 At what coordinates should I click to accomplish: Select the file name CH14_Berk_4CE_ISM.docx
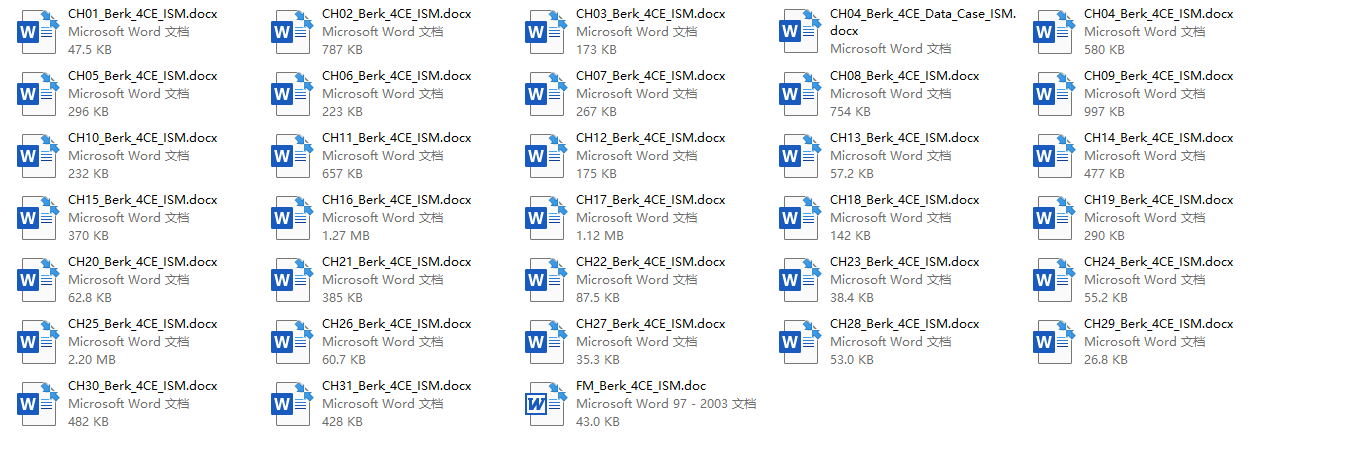click(1159, 138)
